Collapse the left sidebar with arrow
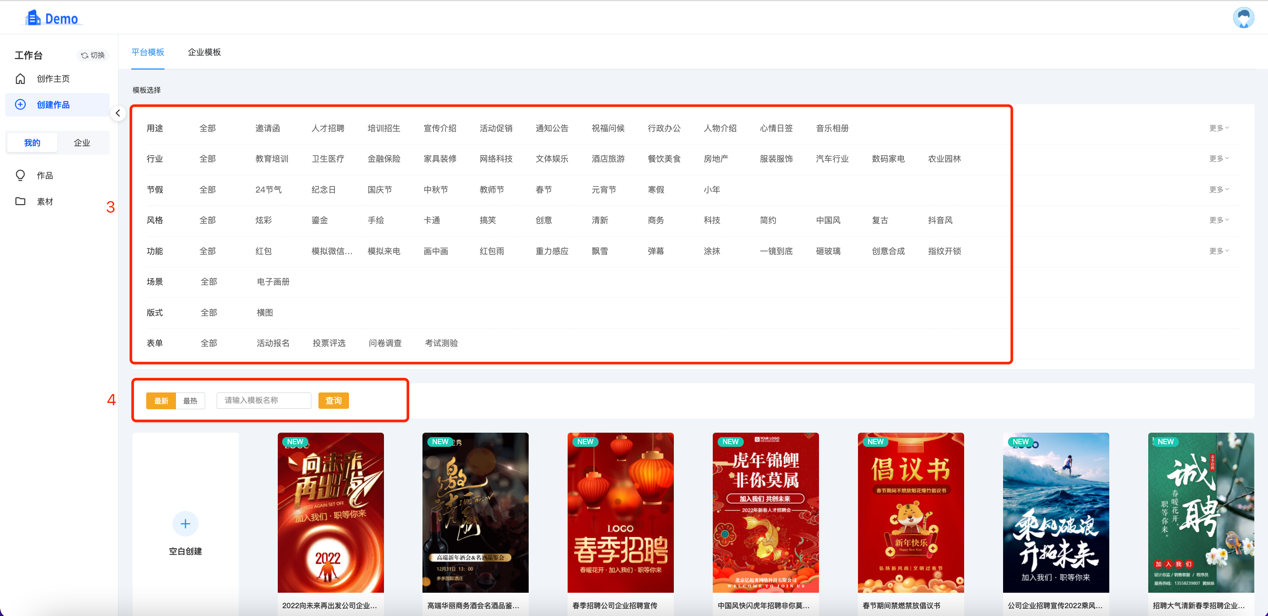 click(x=118, y=113)
